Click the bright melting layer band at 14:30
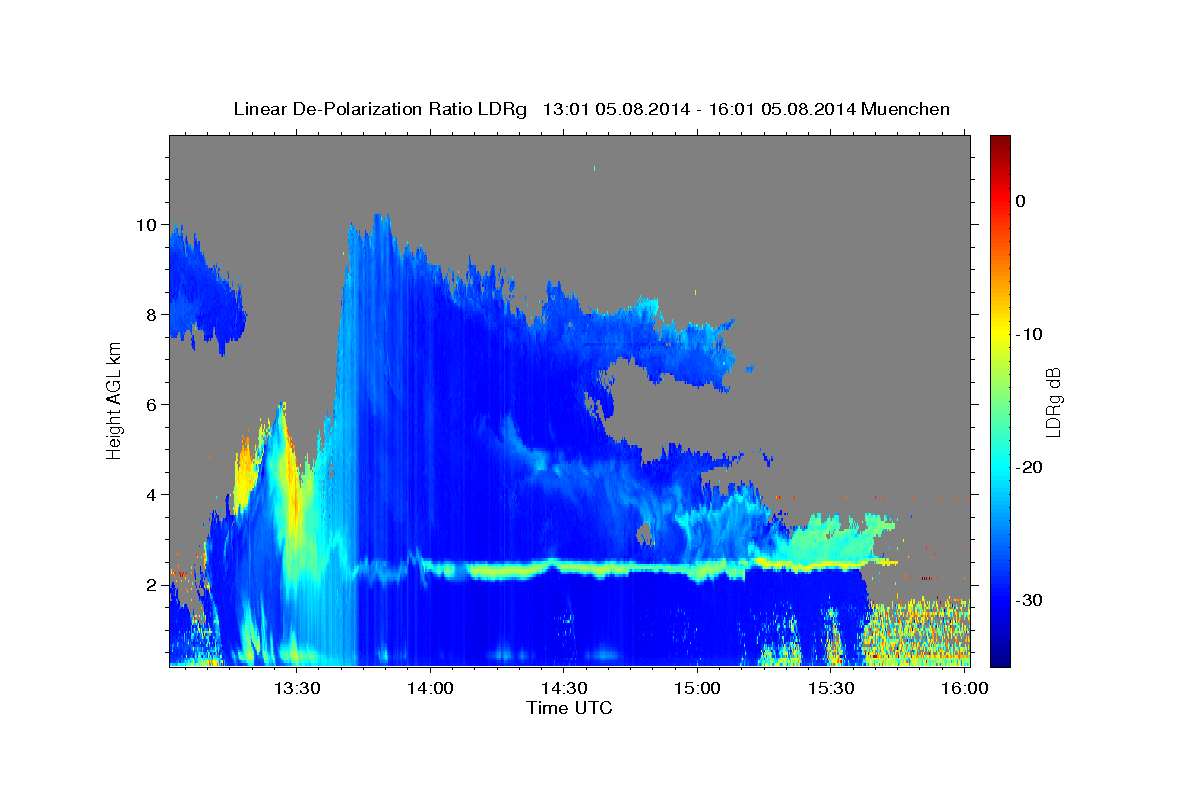1200x800 pixels. (x=564, y=569)
